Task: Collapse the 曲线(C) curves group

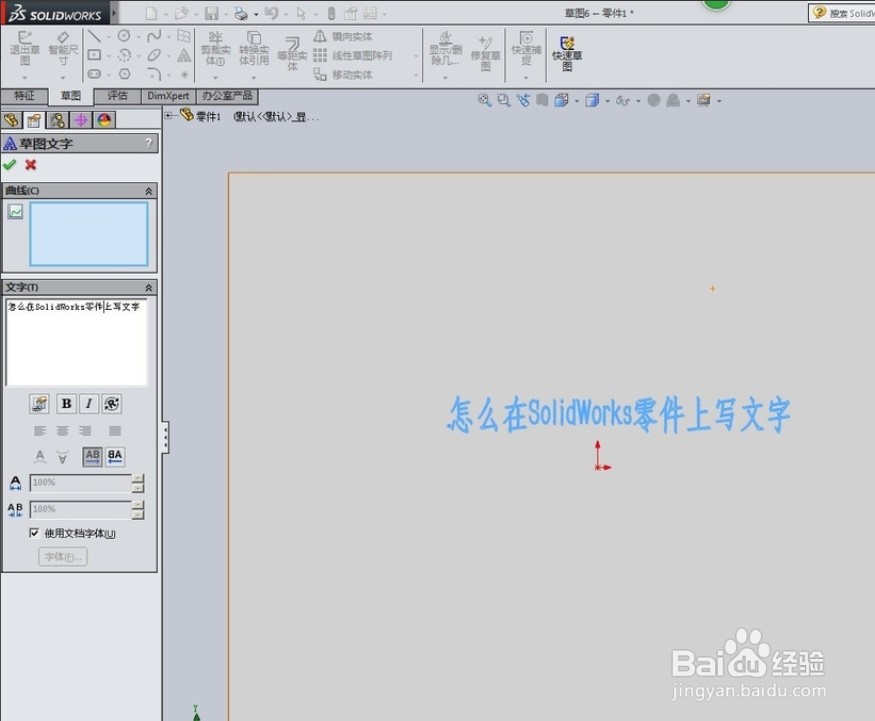Action: click(x=147, y=189)
